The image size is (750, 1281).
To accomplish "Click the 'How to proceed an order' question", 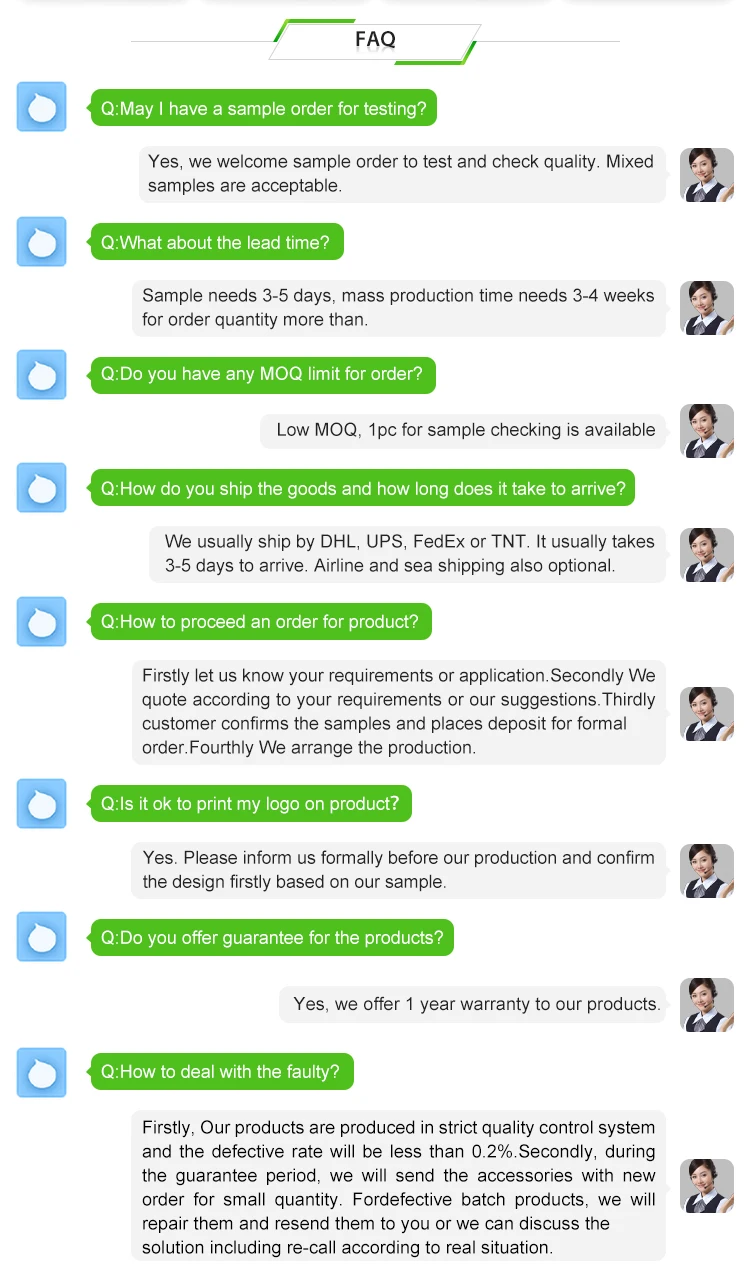I will [260, 622].
